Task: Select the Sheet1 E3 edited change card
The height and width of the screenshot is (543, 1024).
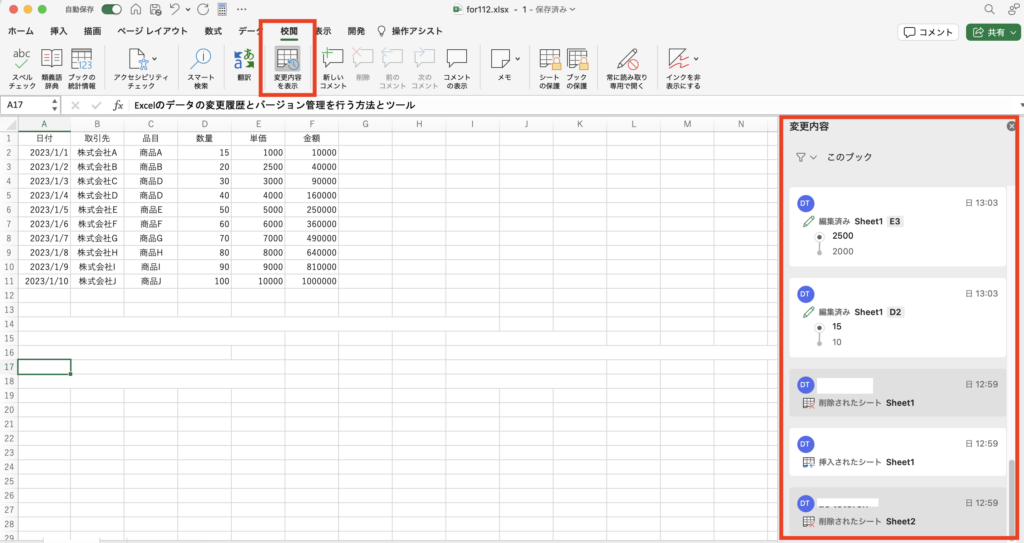Action: click(x=898, y=227)
